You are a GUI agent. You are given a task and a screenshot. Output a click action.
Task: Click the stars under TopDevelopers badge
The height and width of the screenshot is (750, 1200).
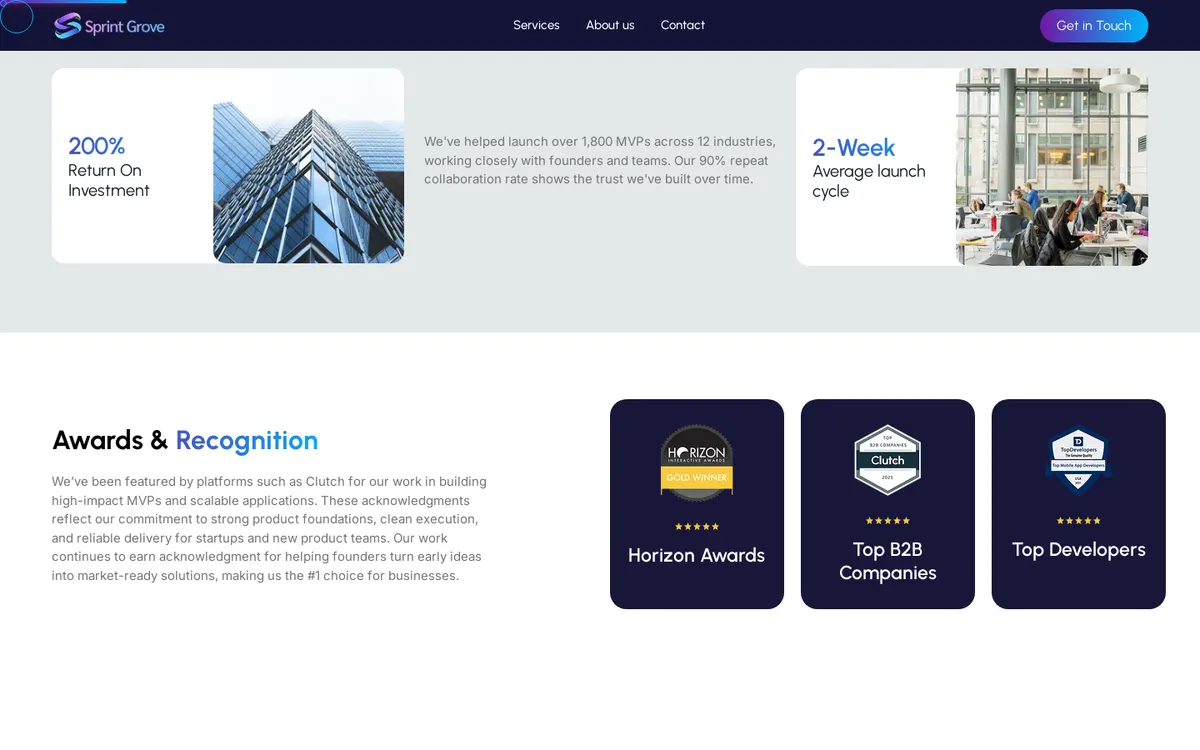pos(1079,520)
